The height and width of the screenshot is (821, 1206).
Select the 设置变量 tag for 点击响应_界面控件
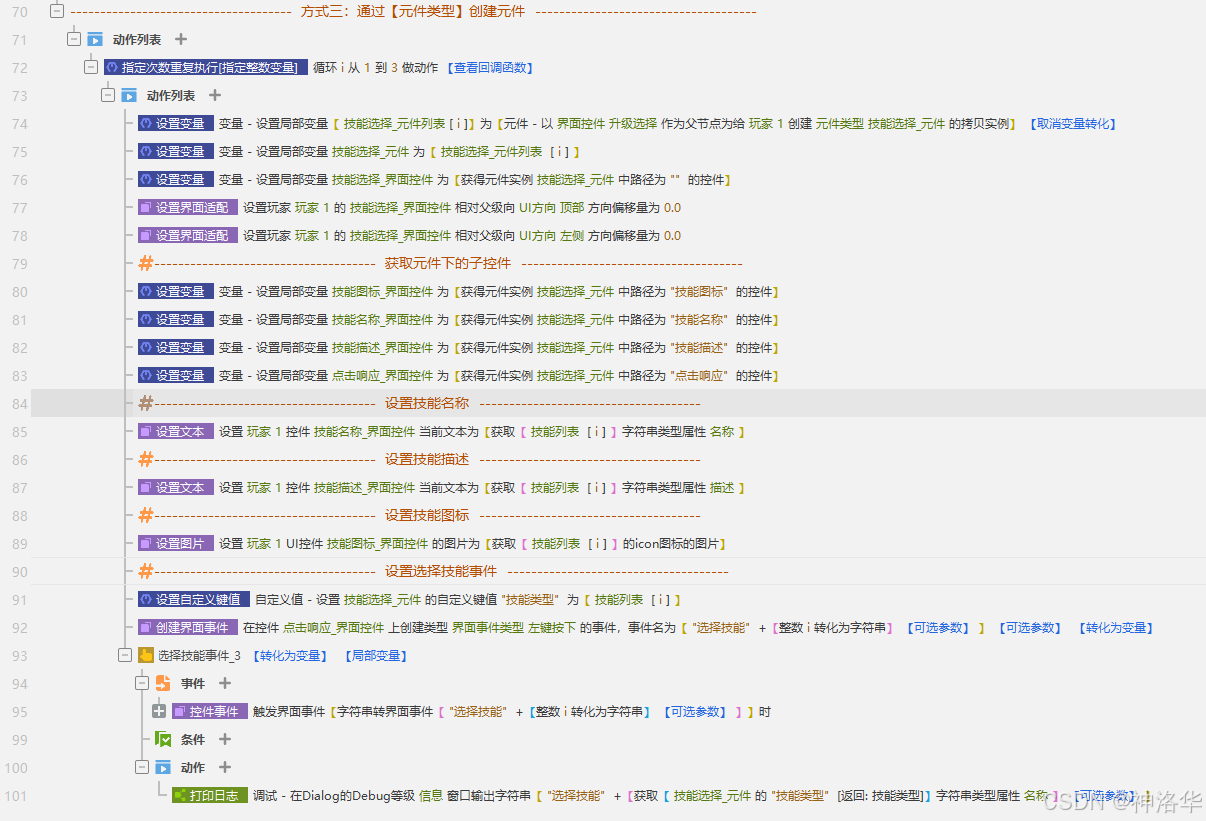(x=176, y=375)
